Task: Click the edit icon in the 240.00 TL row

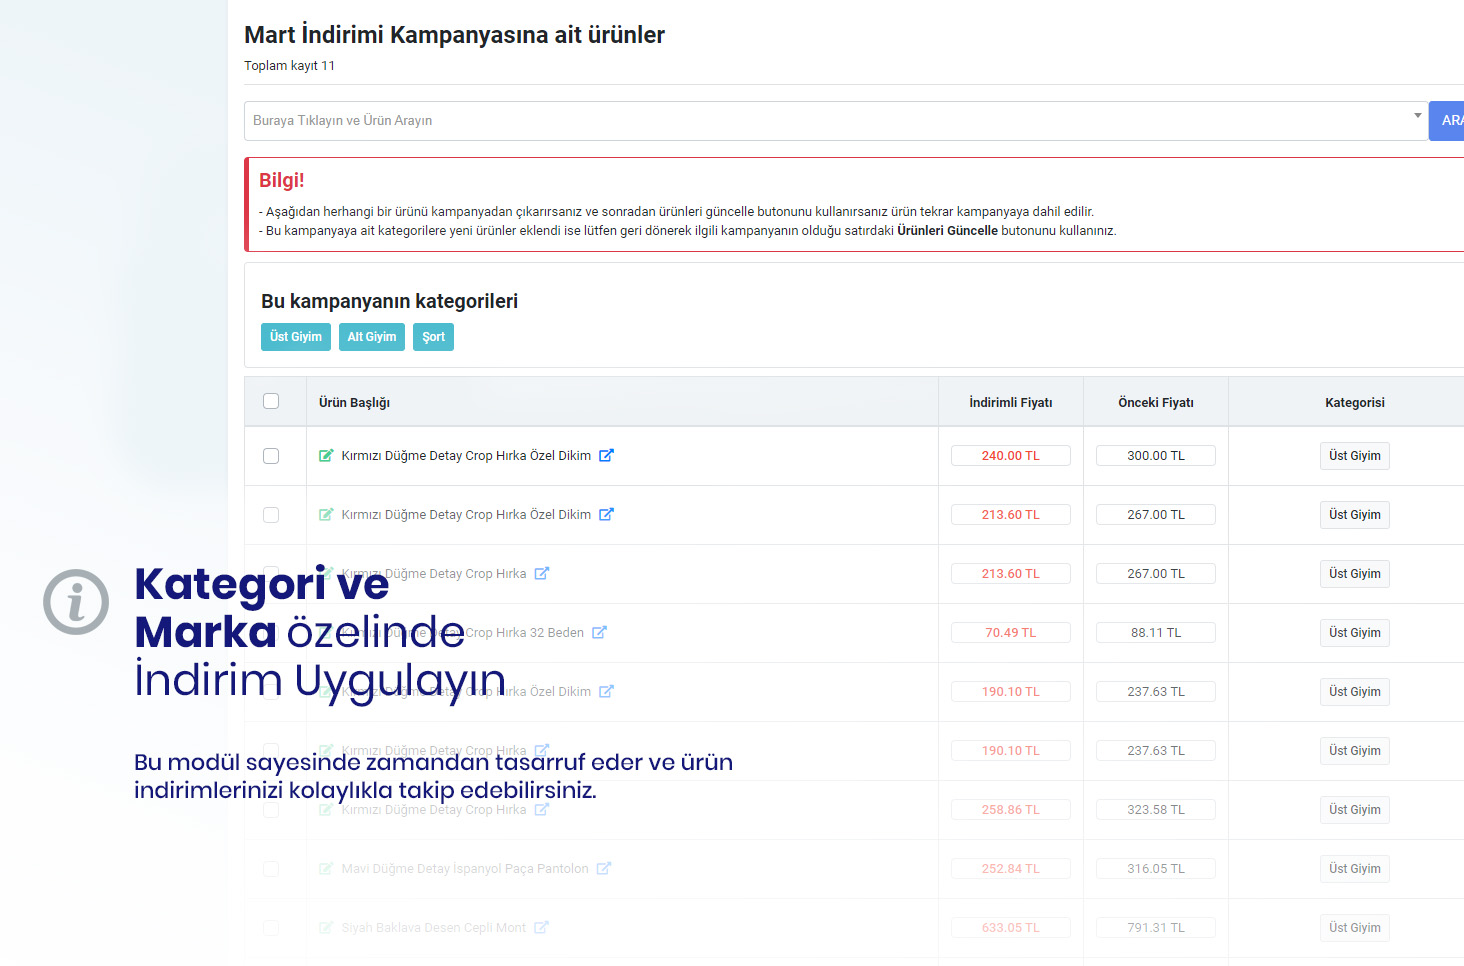Action: tap(325, 456)
